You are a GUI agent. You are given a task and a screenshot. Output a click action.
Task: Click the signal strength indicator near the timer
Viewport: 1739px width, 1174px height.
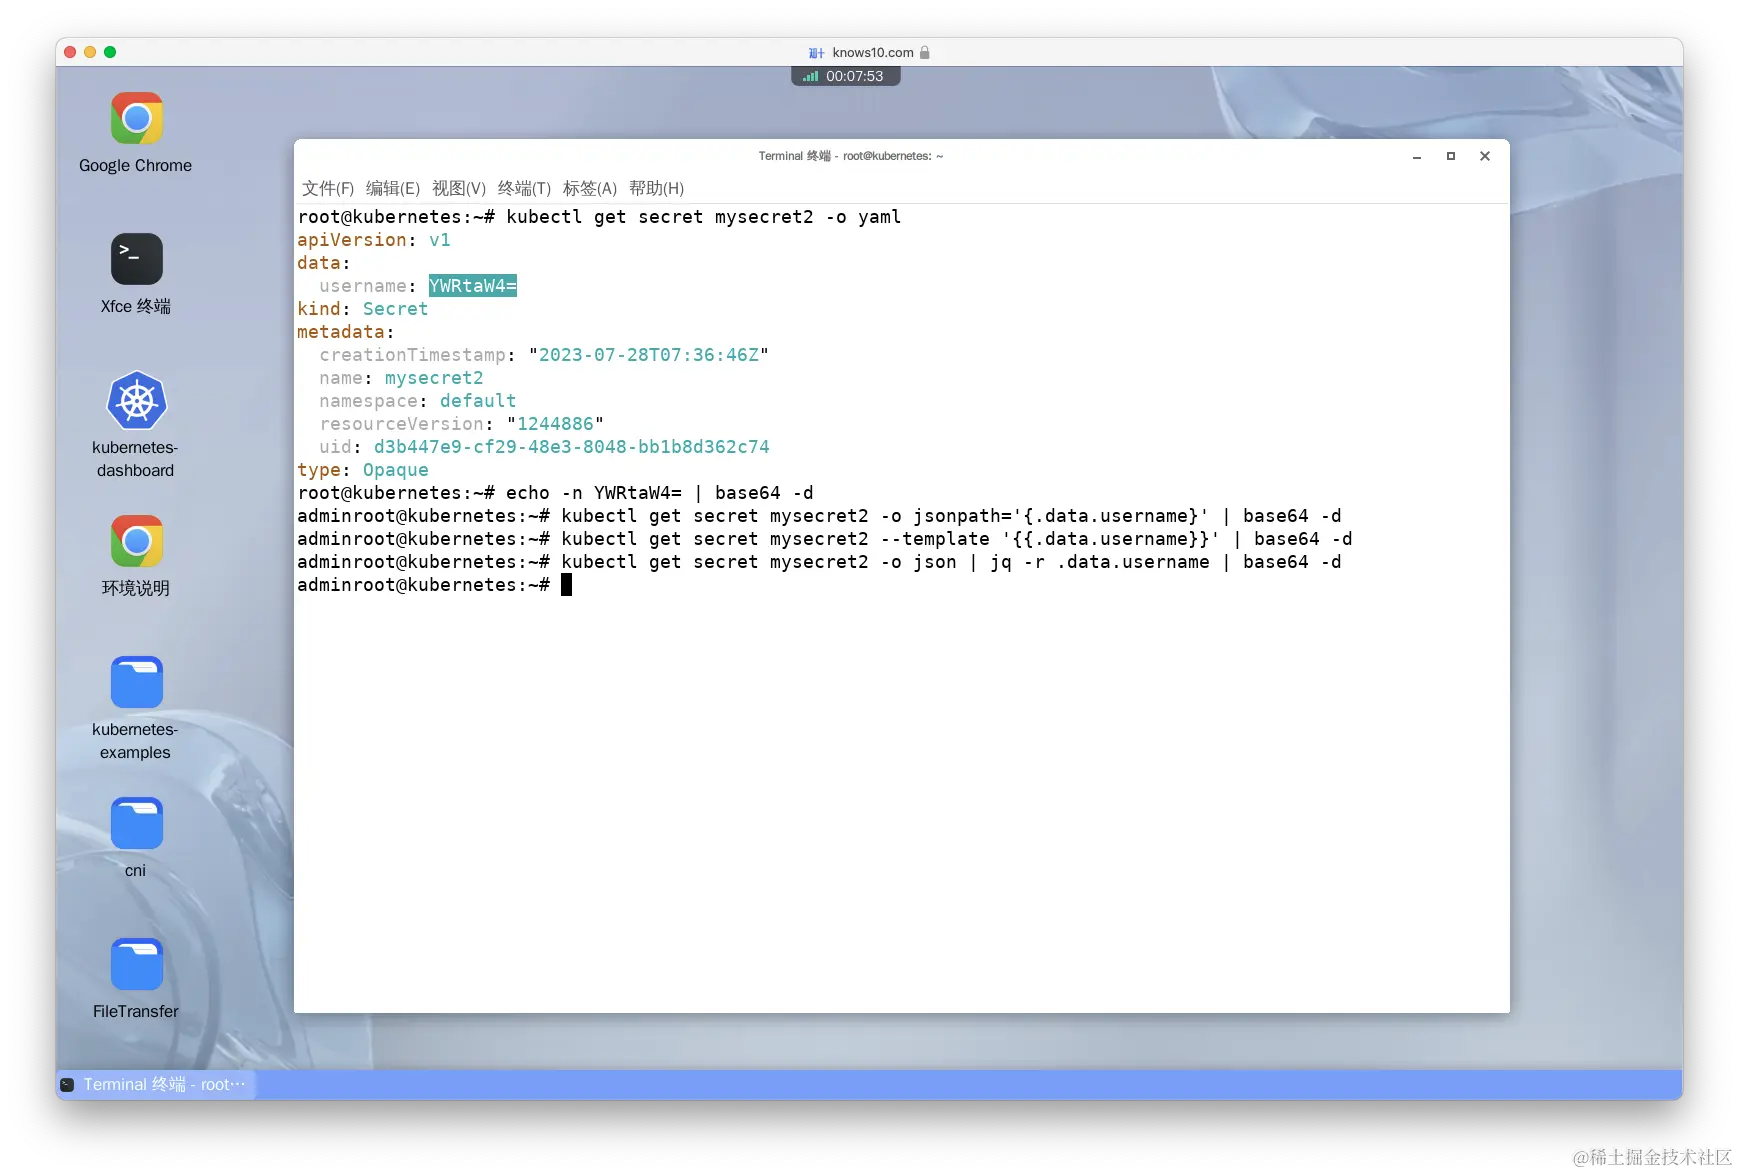(x=810, y=75)
